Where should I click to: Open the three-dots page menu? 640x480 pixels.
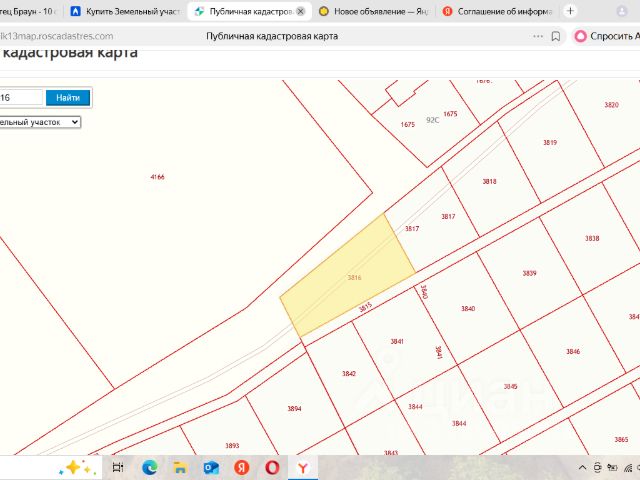tap(538, 36)
